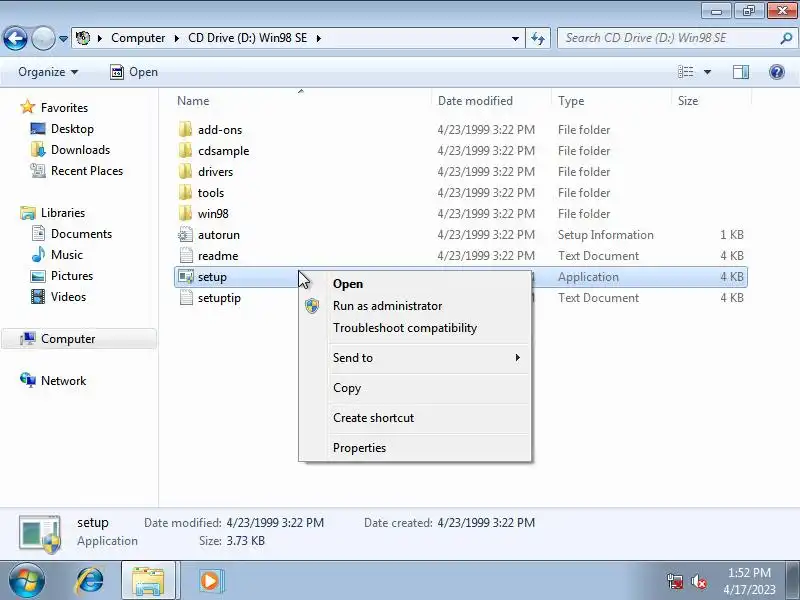Click the CD Drive (D:) Win98 SE breadcrumb
The height and width of the screenshot is (600, 800).
247,38
